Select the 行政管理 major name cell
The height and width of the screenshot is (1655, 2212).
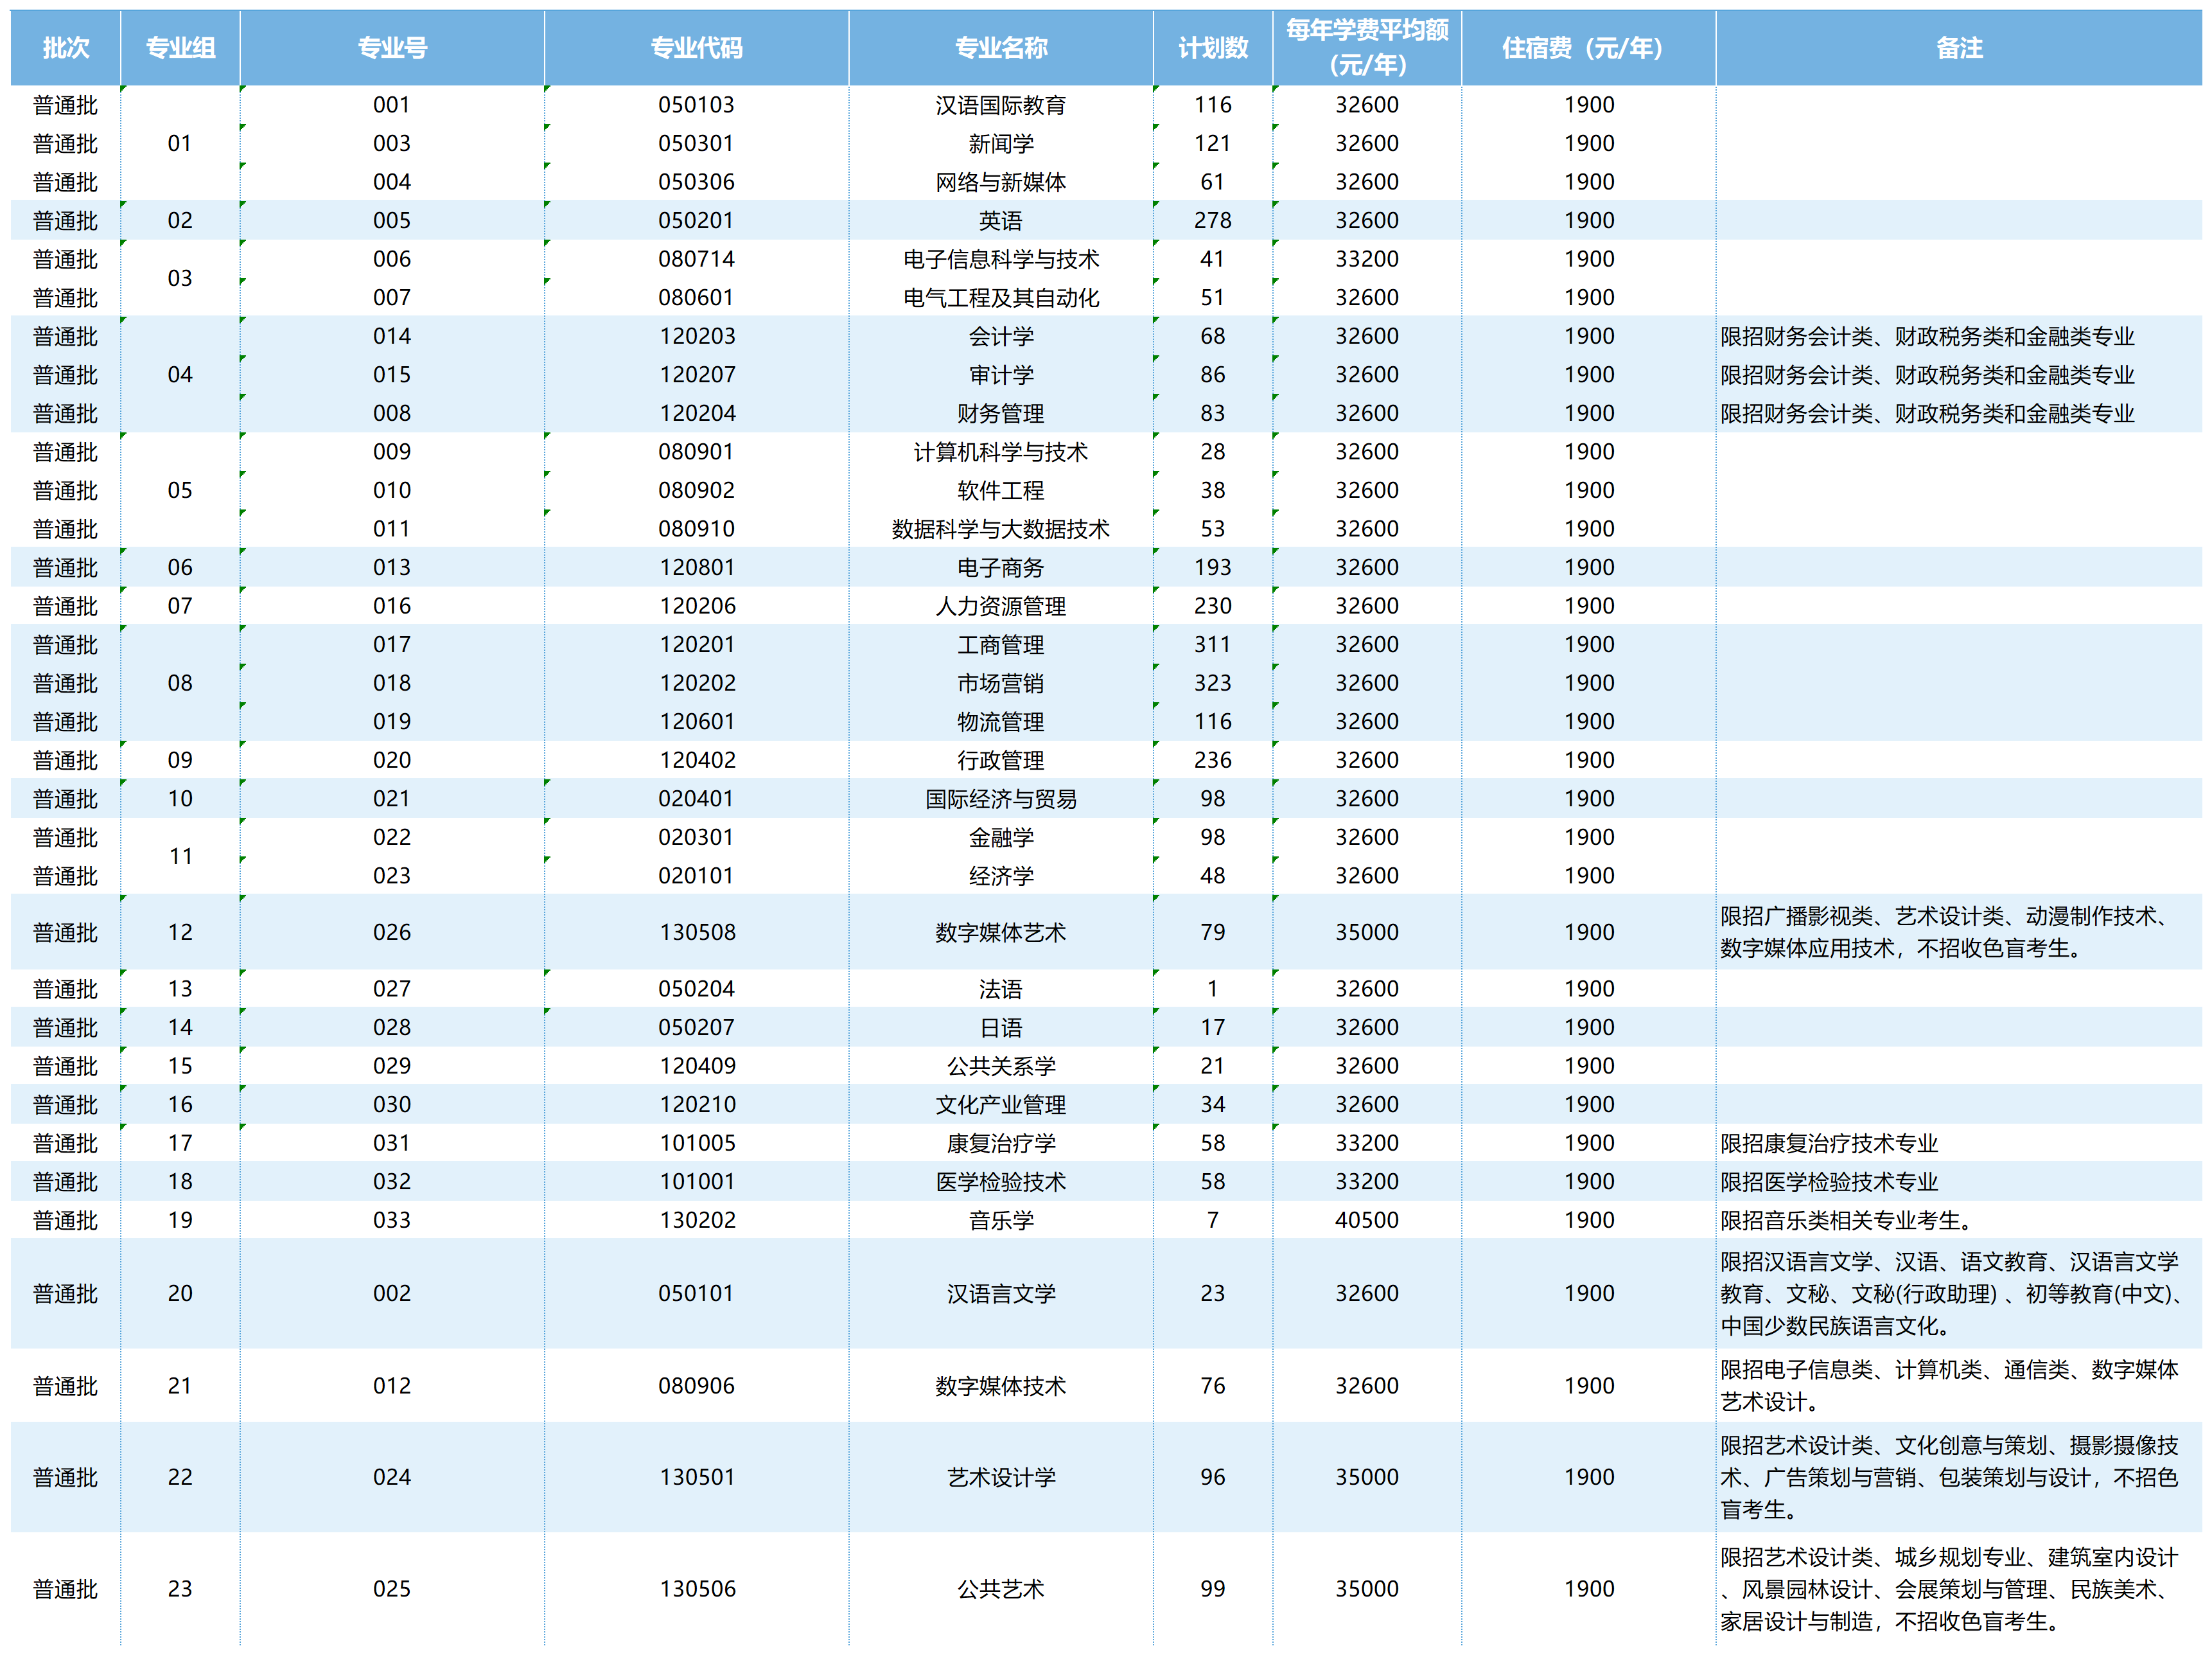pyautogui.click(x=1001, y=759)
